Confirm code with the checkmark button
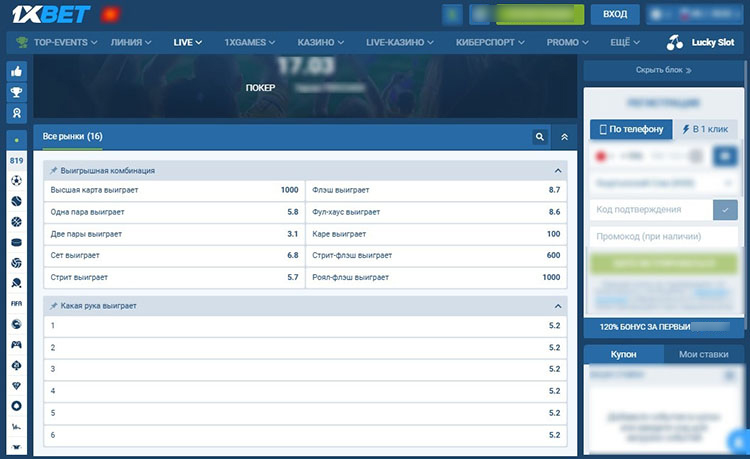Screen dimensions: 750x459 pyautogui.click(x=726, y=209)
